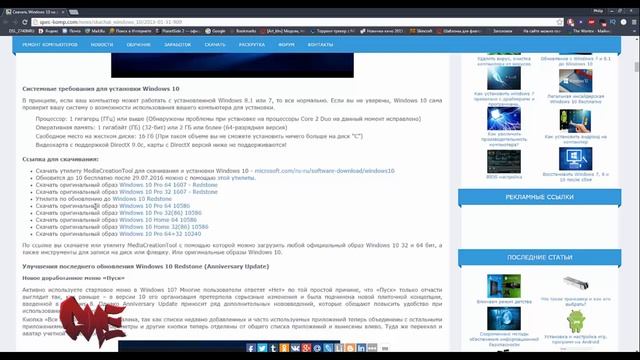Open the 'Раскрутка' menu item
Screen dimensions: 640x360
coord(252,44)
